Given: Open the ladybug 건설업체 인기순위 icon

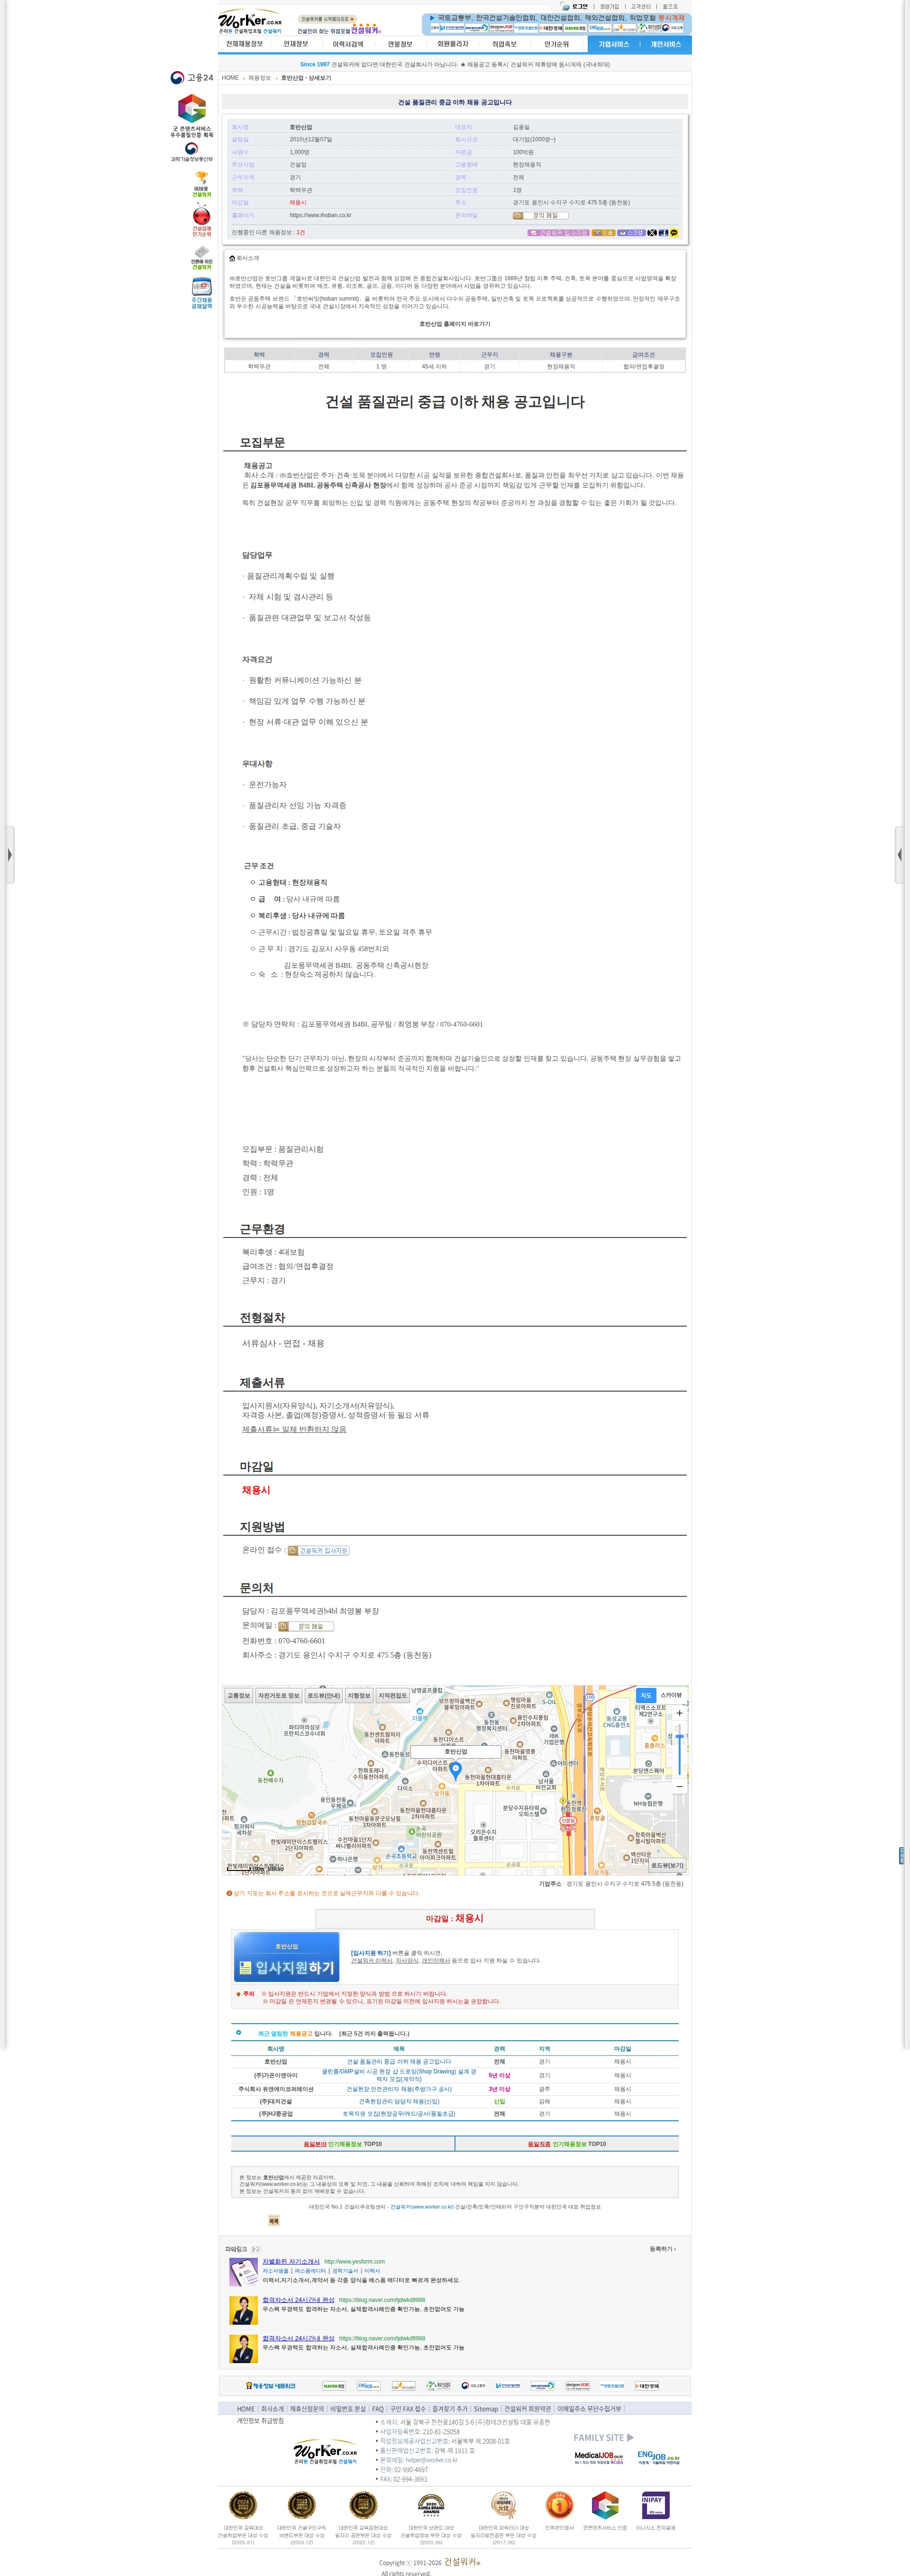Looking at the screenshot, I should (x=201, y=220).
